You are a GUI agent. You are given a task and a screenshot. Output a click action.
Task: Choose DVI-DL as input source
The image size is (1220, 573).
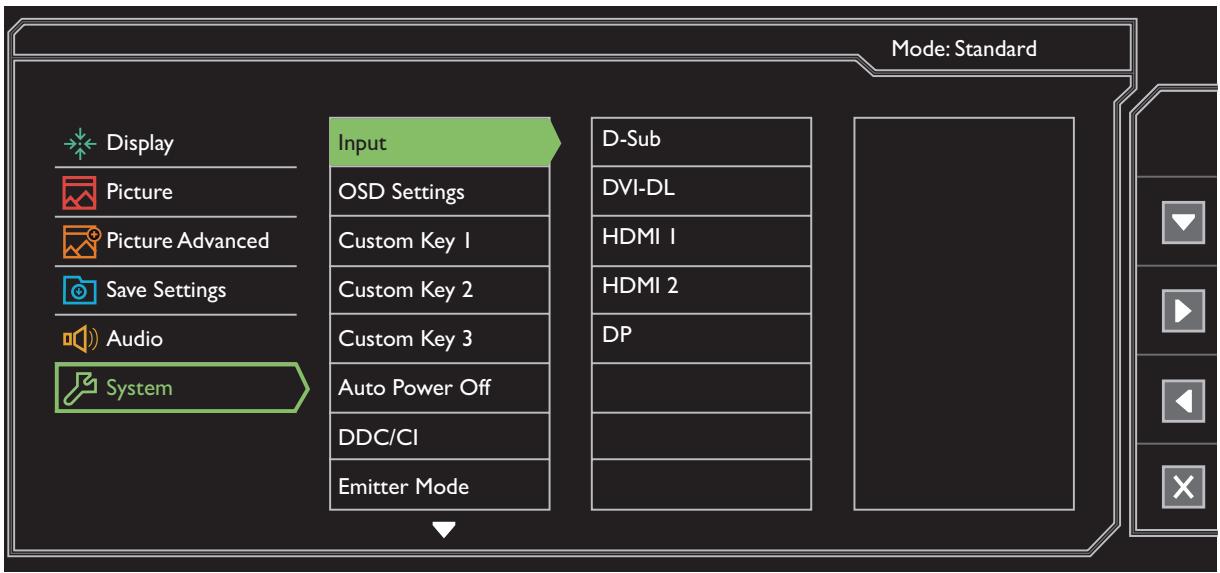[x=702, y=191]
